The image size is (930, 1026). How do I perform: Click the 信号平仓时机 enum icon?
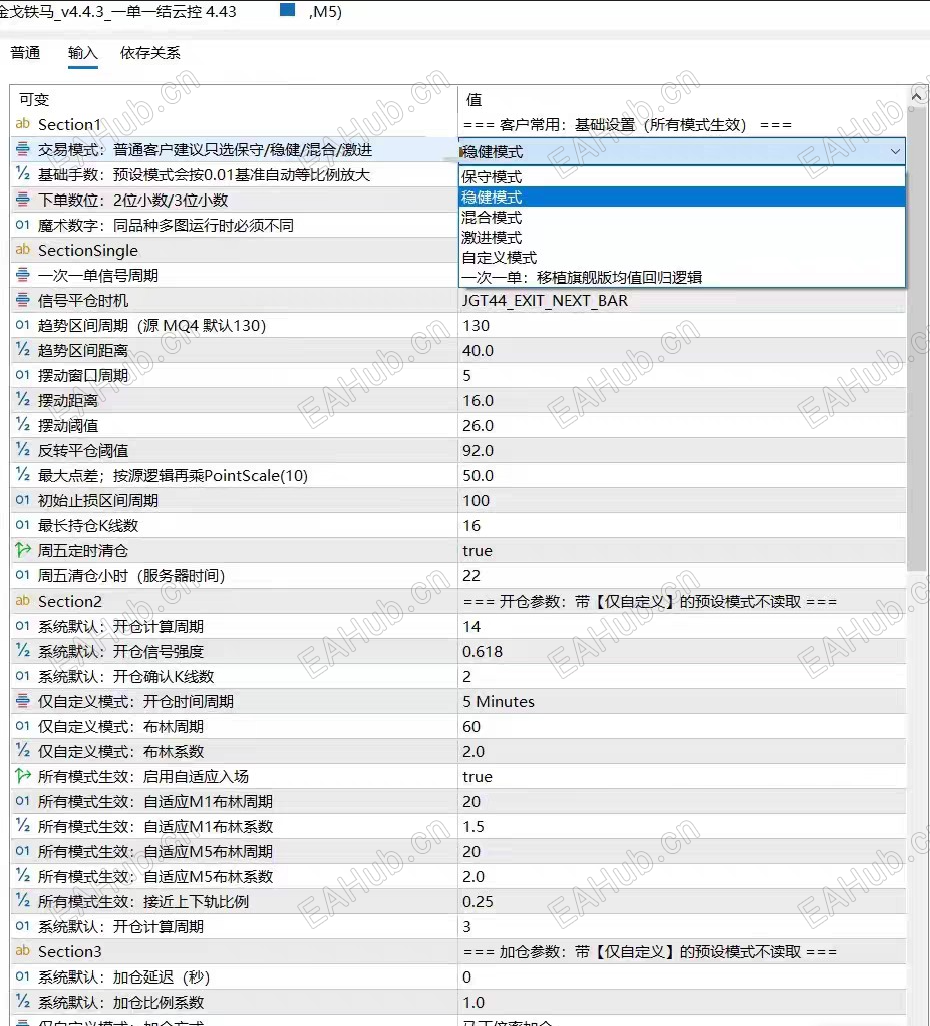pyautogui.click(x=23, y=300)
